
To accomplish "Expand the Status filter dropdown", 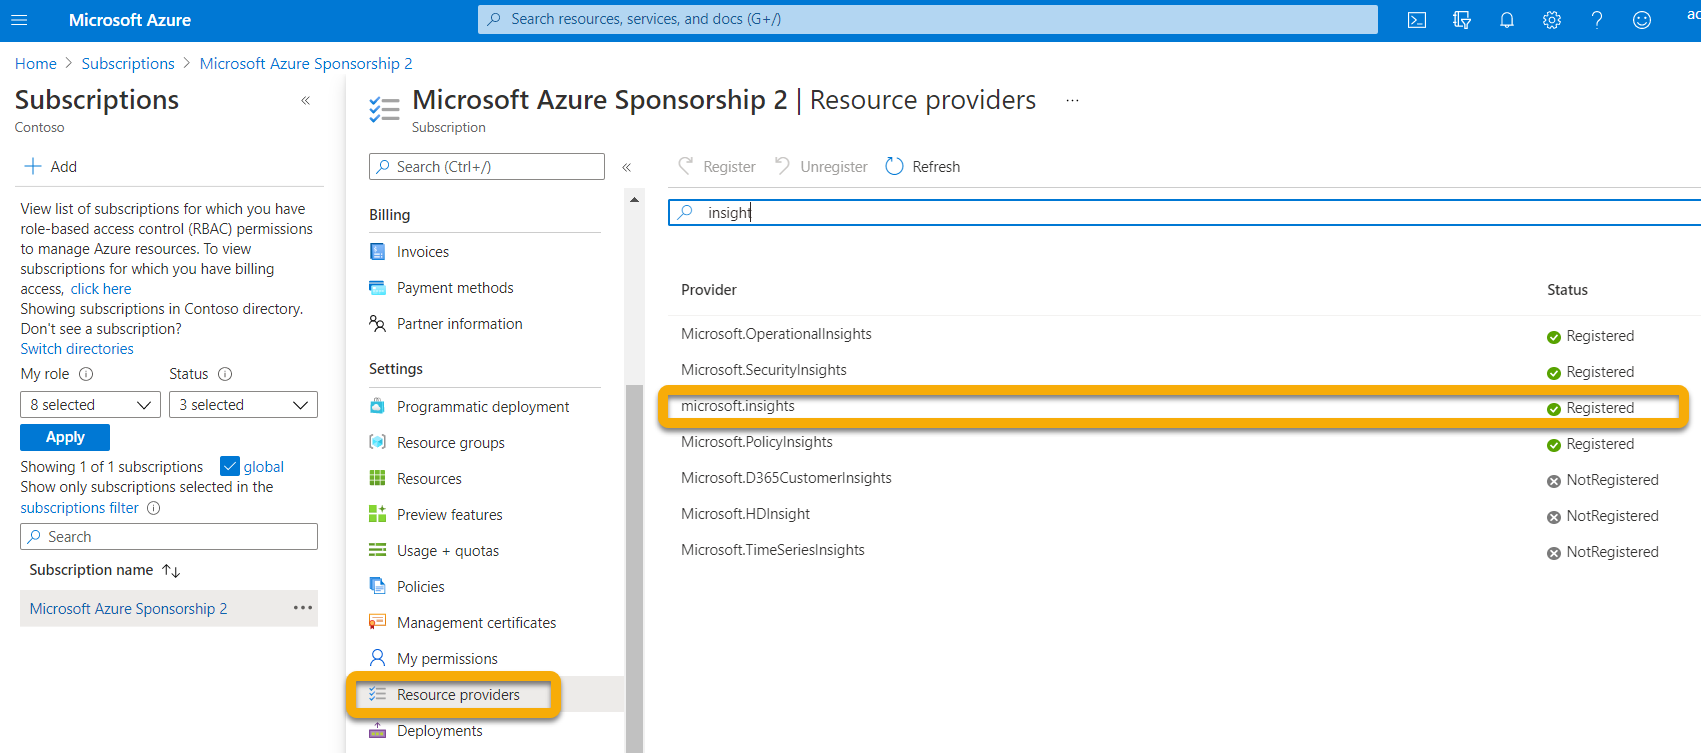I will point(243,405).
